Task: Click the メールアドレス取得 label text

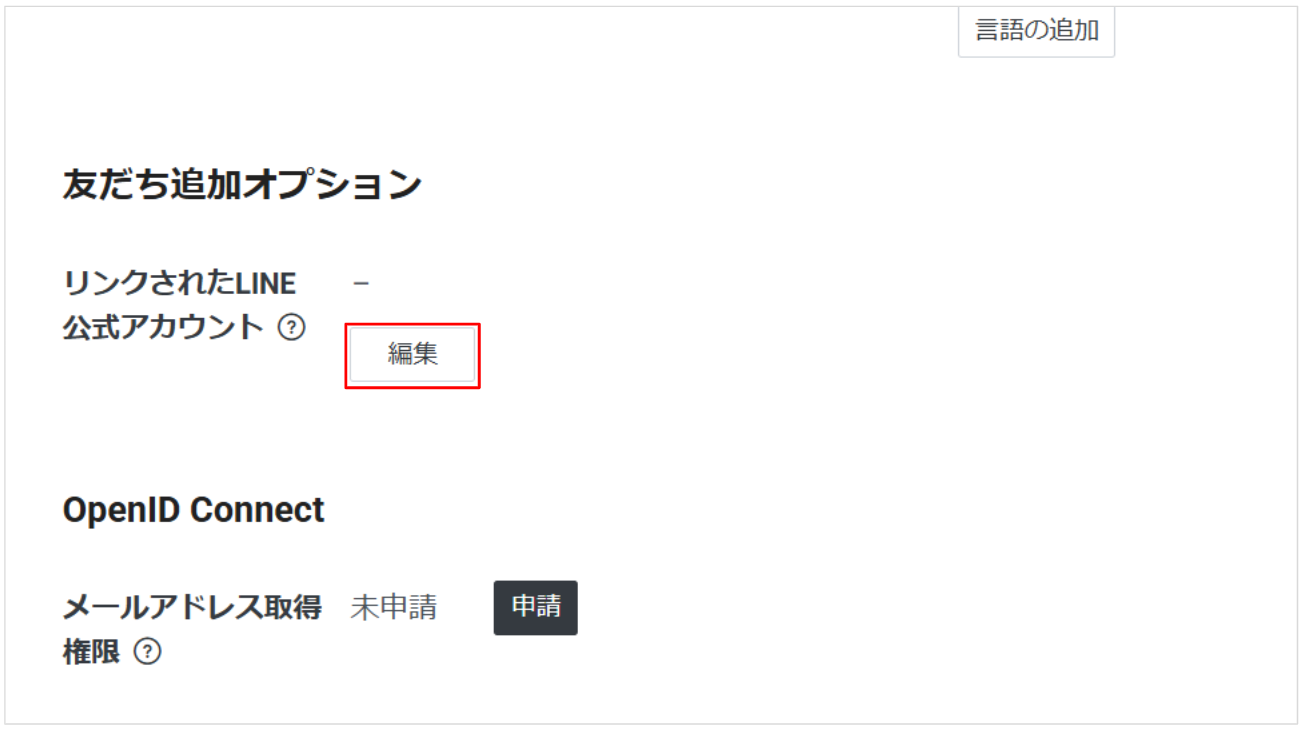Action: point(192,607)
